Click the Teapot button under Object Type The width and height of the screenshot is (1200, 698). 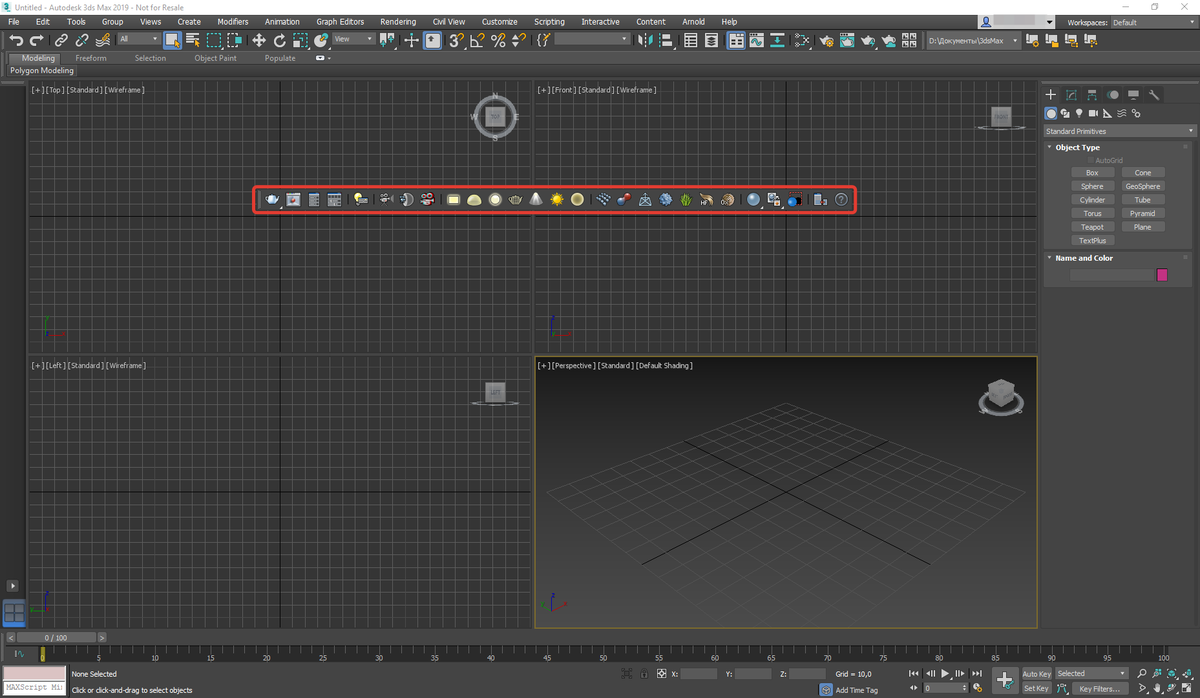coord(1093,226)
